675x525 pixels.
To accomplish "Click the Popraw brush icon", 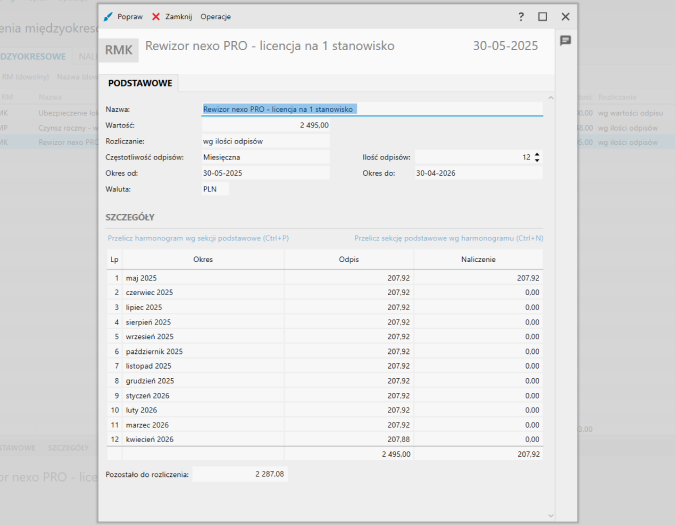I will coord(108,17).
